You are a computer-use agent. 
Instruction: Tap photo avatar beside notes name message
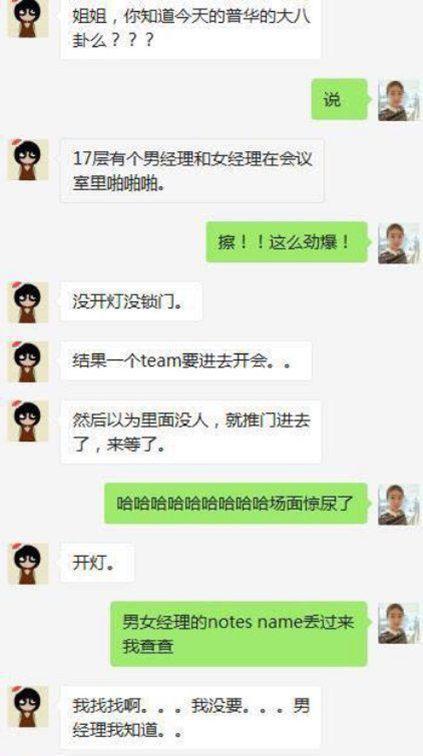(x=398, y=623)
